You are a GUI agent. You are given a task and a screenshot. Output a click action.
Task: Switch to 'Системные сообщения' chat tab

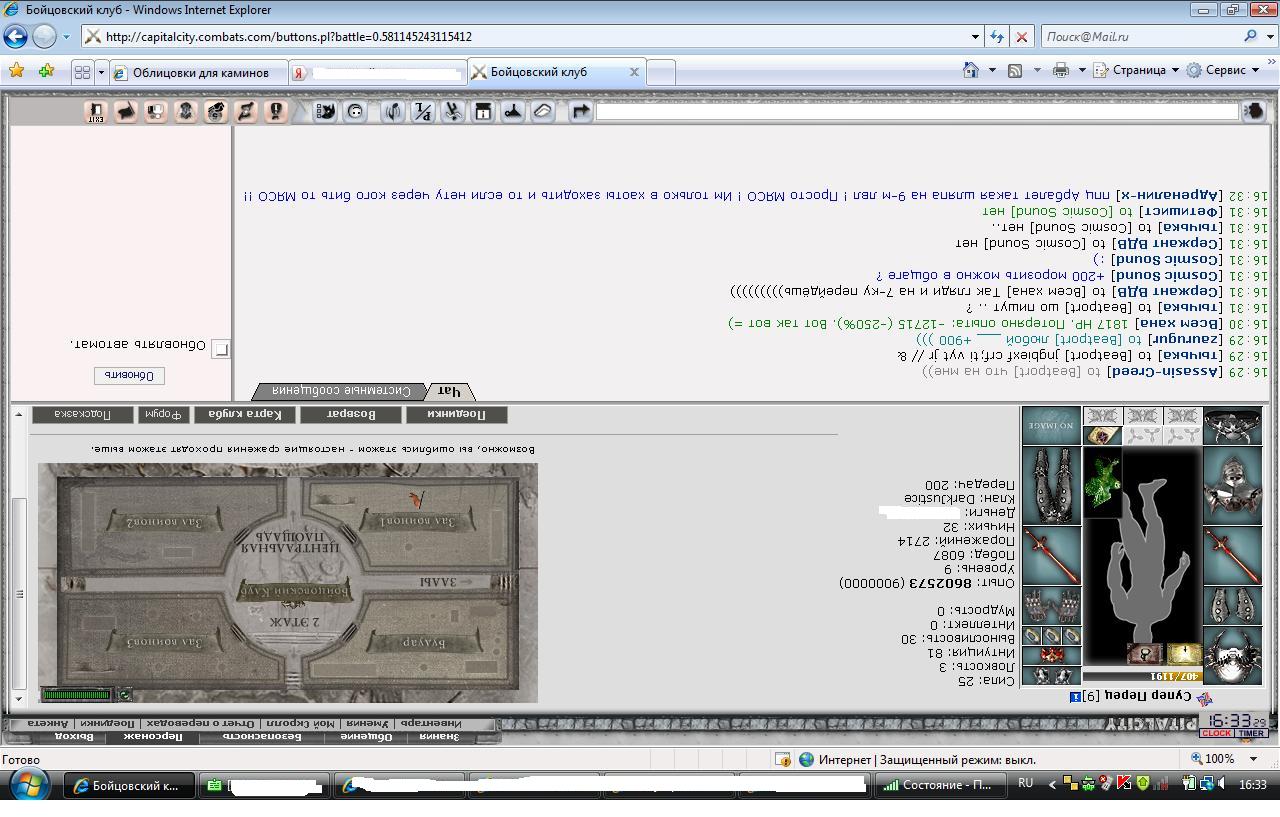click(341, 391)
